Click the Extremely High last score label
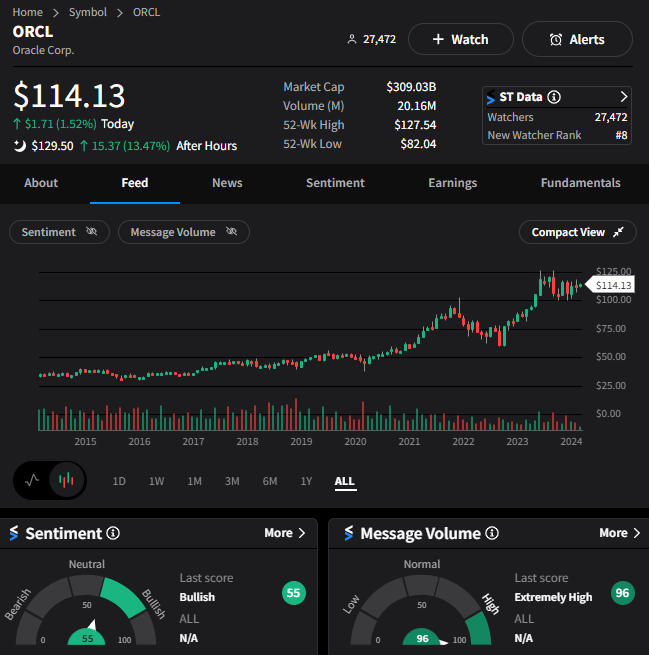Screen dimensions: 649x655 (553, 597)
